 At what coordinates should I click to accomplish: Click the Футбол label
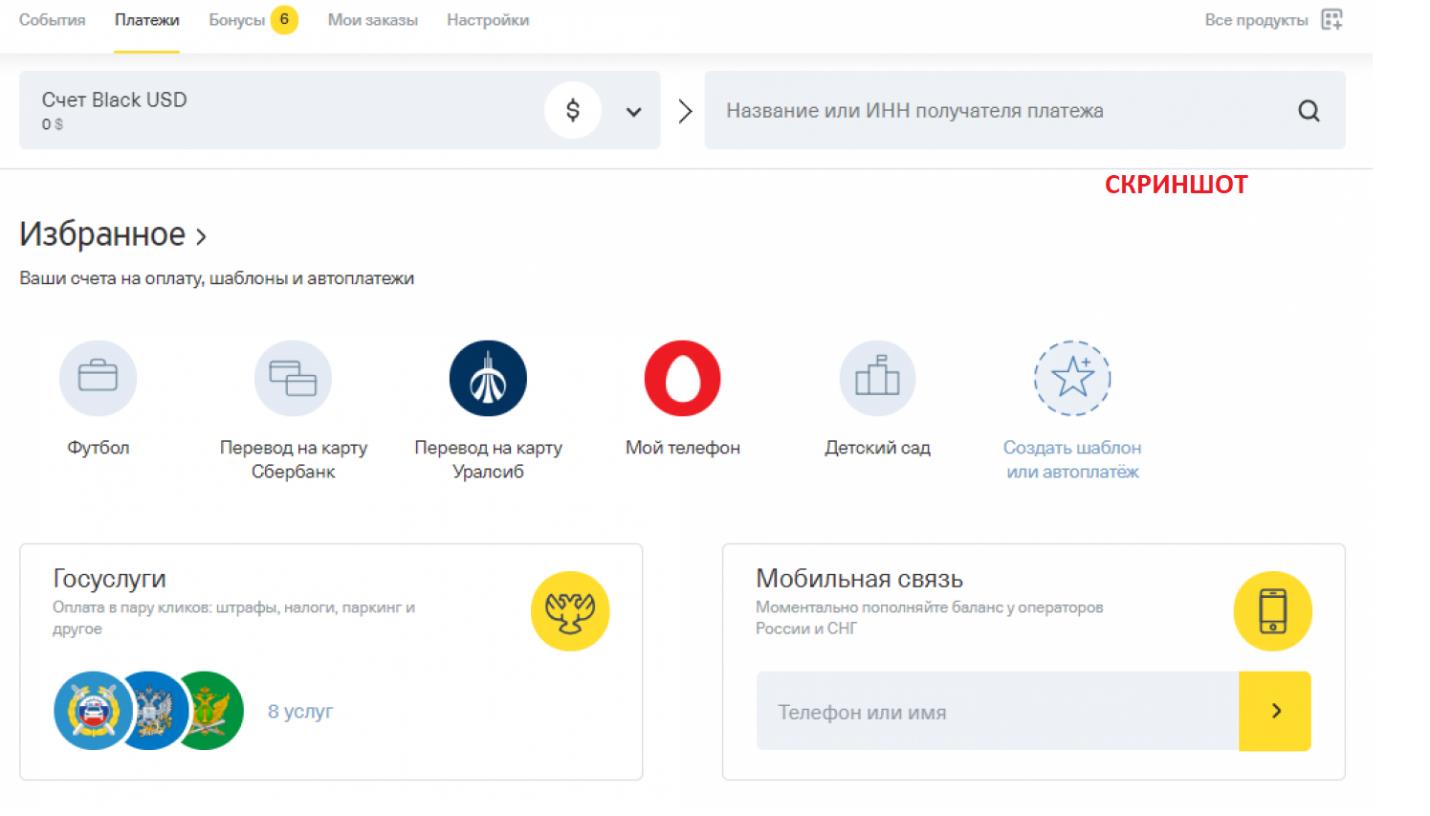click(98, 448)
